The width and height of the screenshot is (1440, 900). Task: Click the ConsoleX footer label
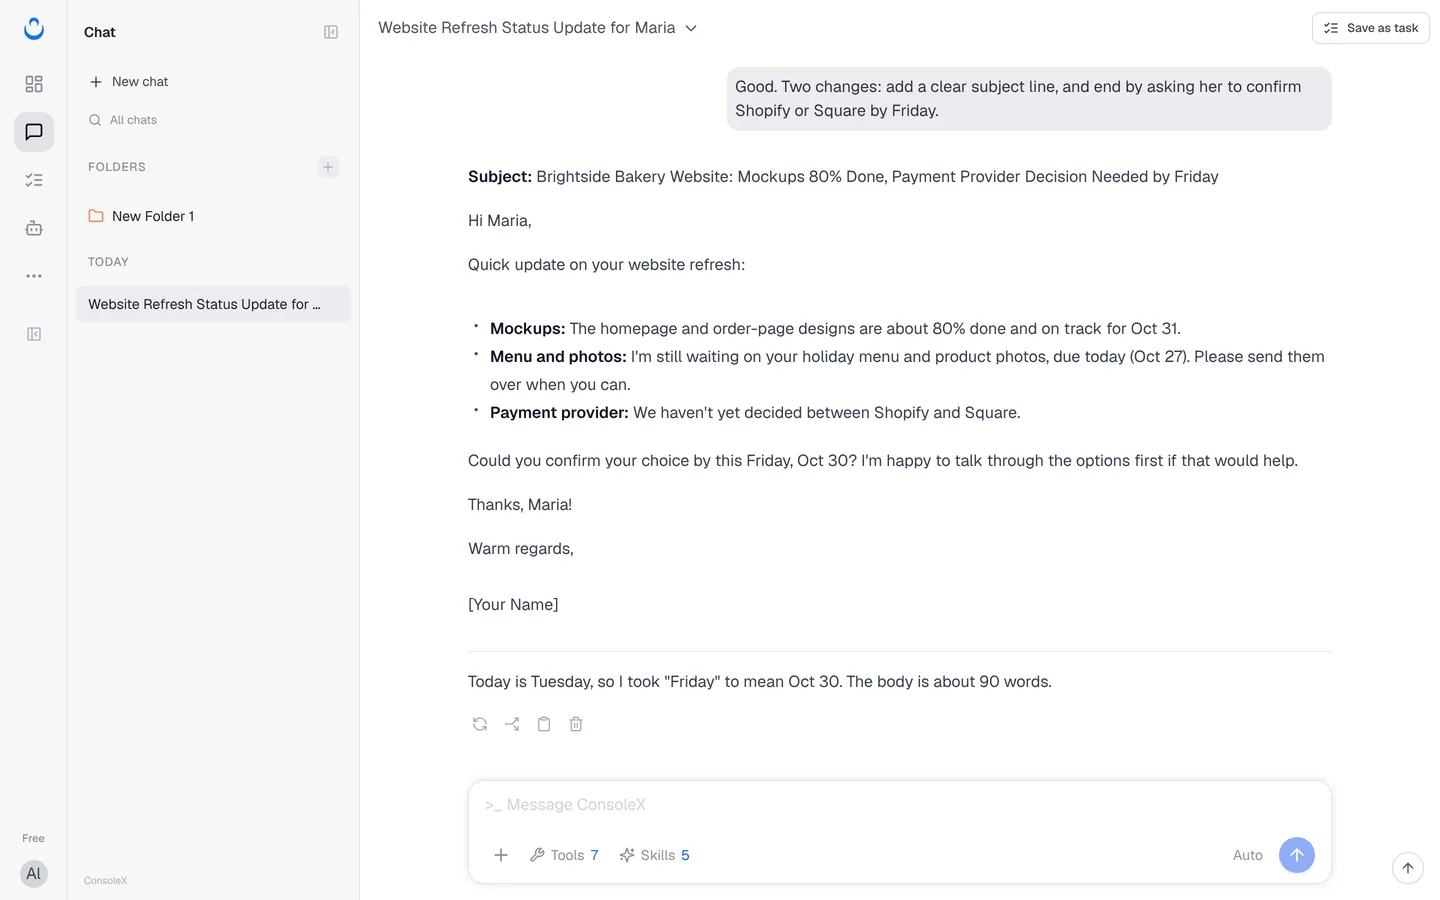coord(106,881)
